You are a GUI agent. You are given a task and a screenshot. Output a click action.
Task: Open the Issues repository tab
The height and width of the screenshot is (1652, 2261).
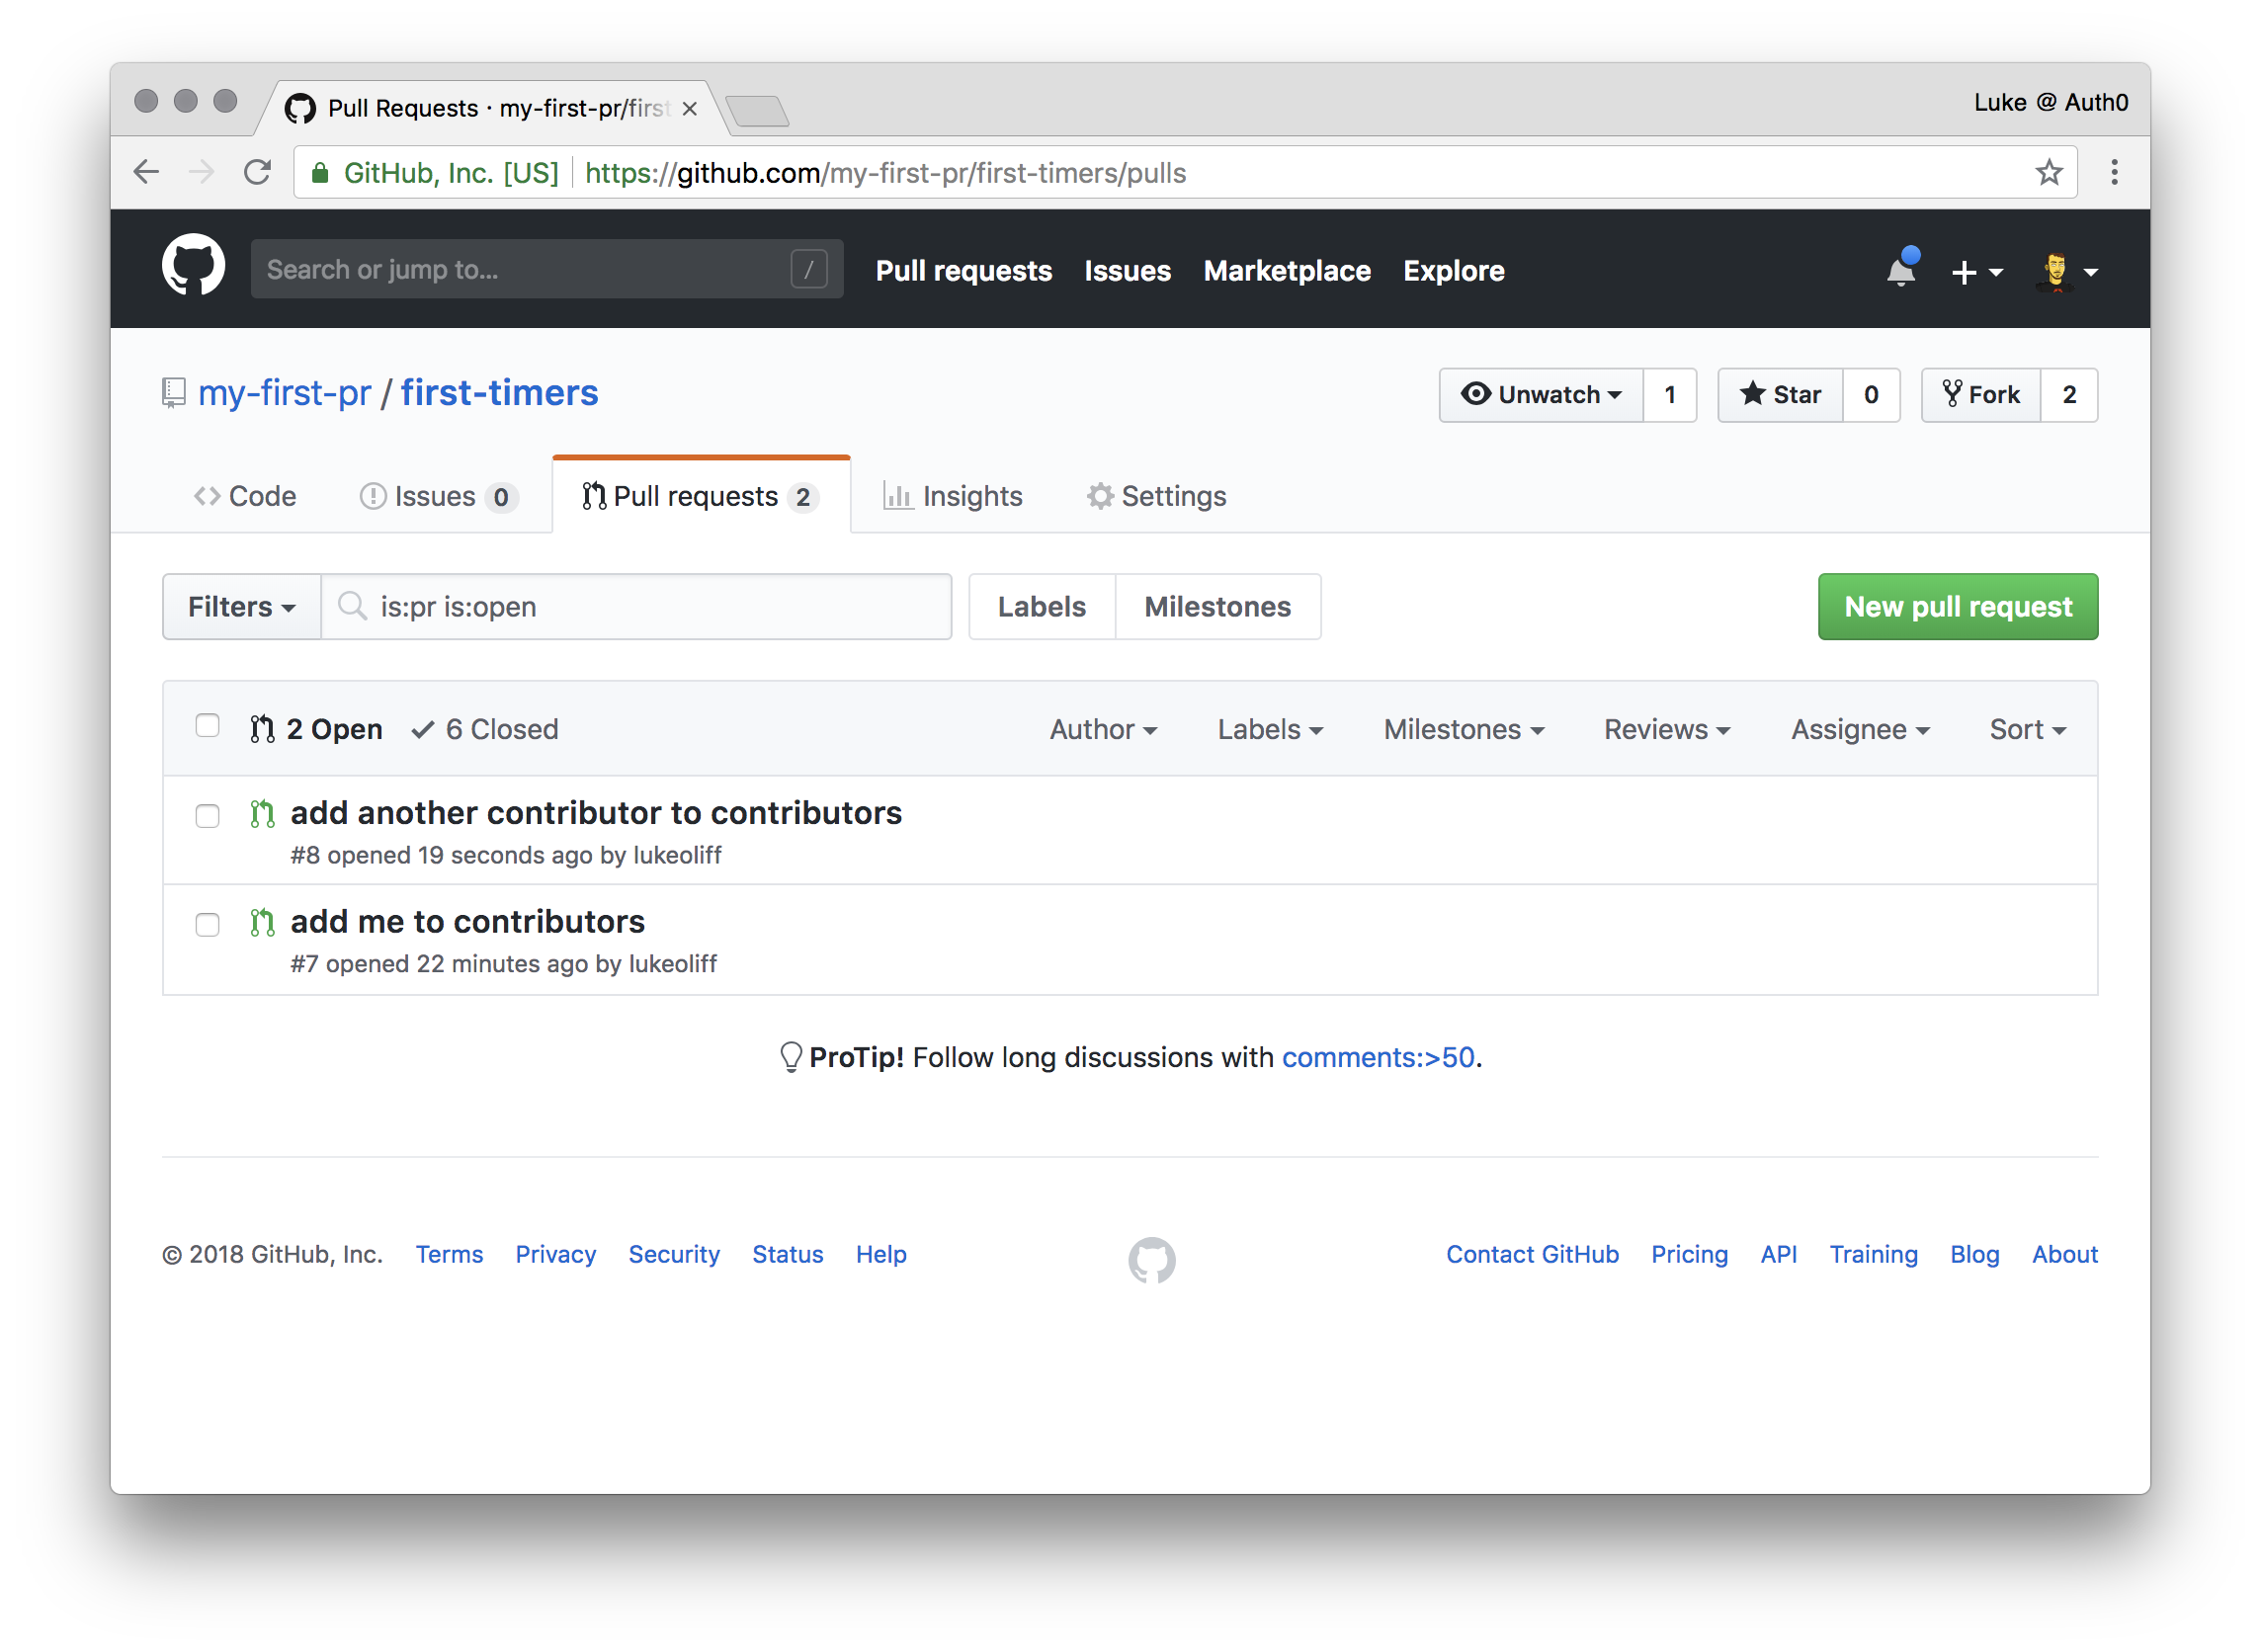[x=436, y=496]
